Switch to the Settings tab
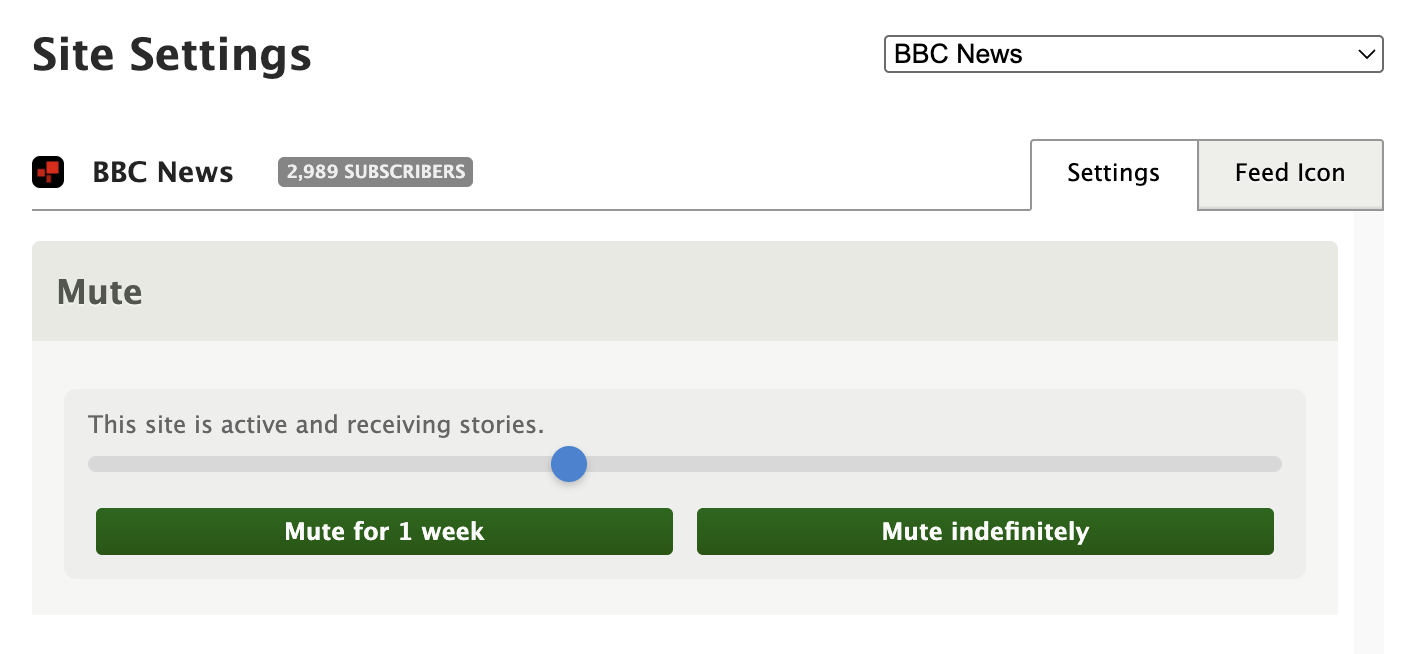1408x654 pixels. (x=1113, y=173)
